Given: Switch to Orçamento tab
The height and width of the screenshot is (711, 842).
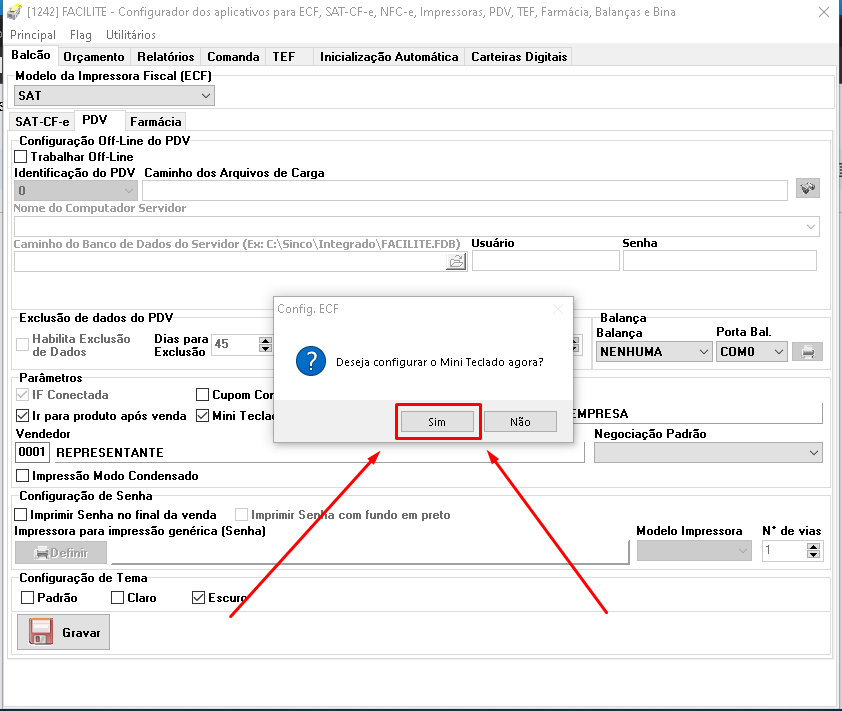Looking at the screenshot, I should point(93,57).
